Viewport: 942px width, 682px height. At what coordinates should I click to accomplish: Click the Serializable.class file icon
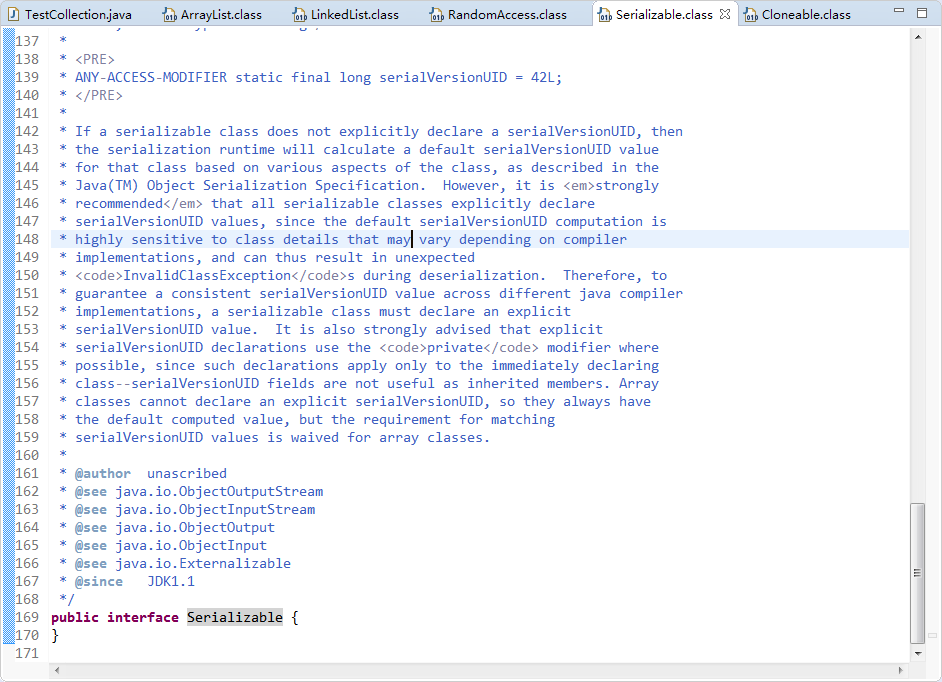pos(605,14)
